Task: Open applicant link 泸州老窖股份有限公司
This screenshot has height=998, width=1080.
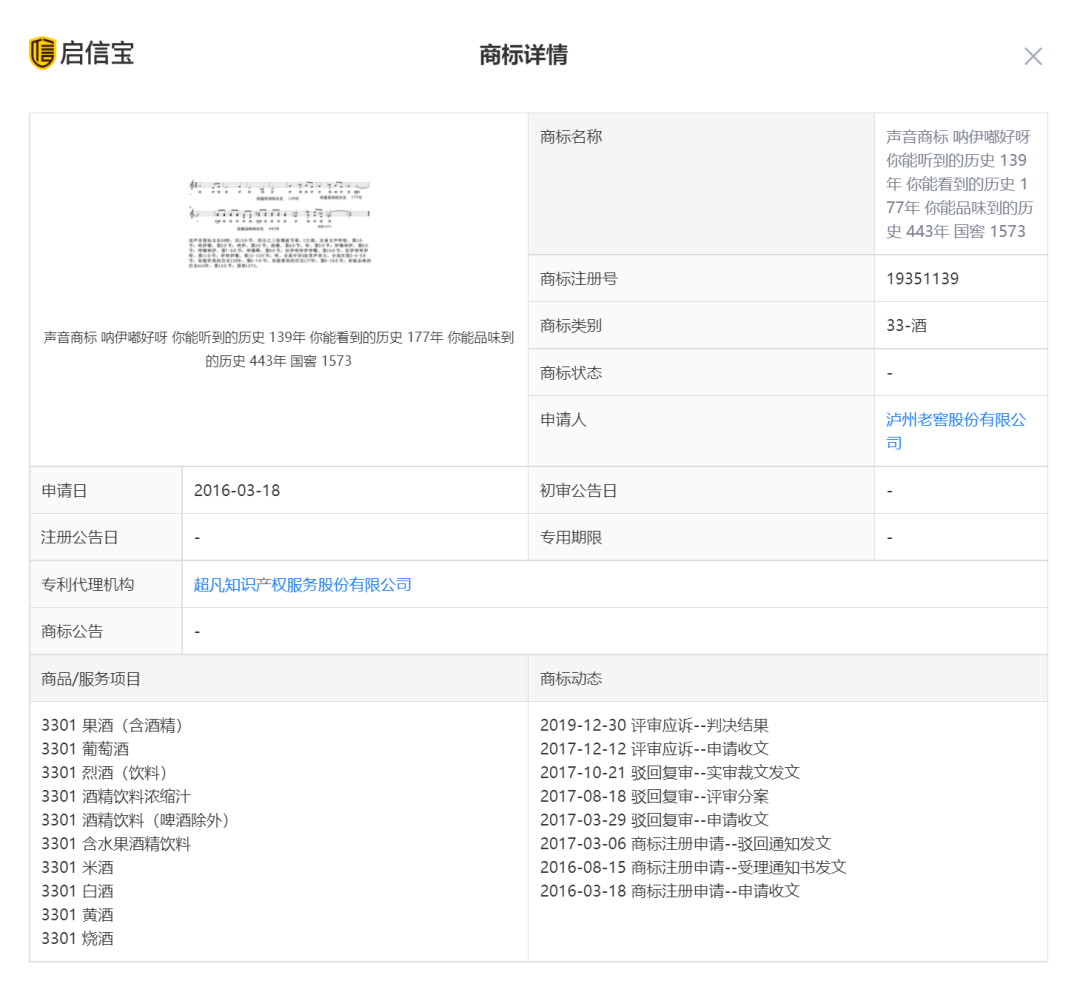Action: [955, 431]
